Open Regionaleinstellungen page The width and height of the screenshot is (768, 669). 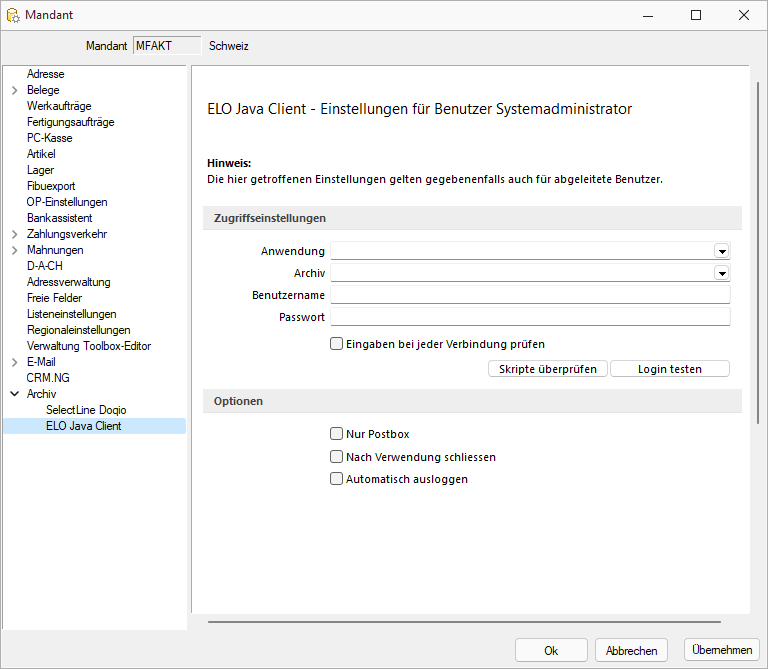[x=78, y=330]
